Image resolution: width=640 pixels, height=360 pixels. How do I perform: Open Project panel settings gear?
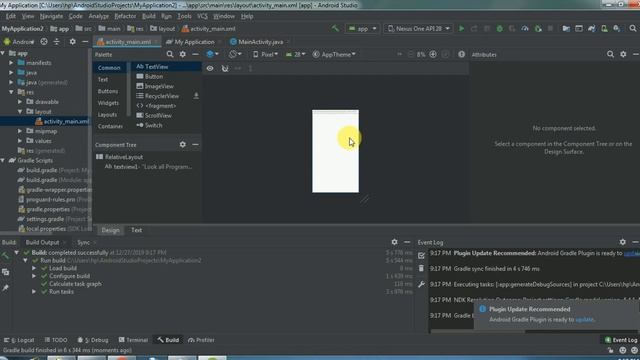[x=72, y=42]
